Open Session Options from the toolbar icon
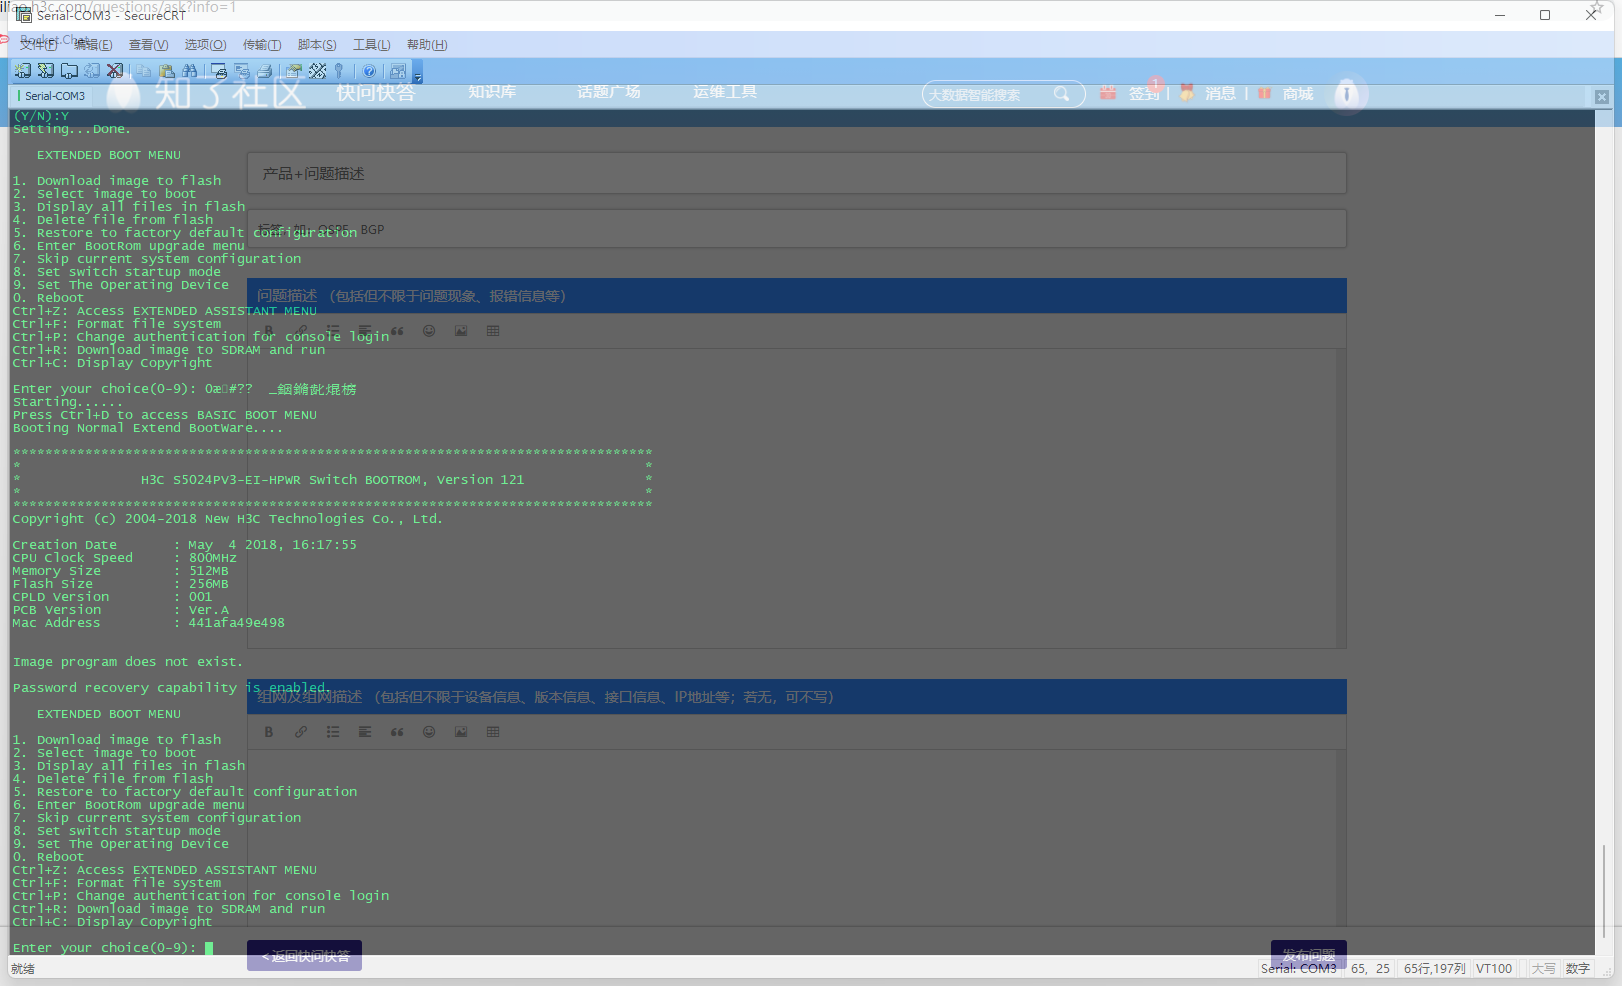This screenshot has height=986, width=1622. coord(294,71)
